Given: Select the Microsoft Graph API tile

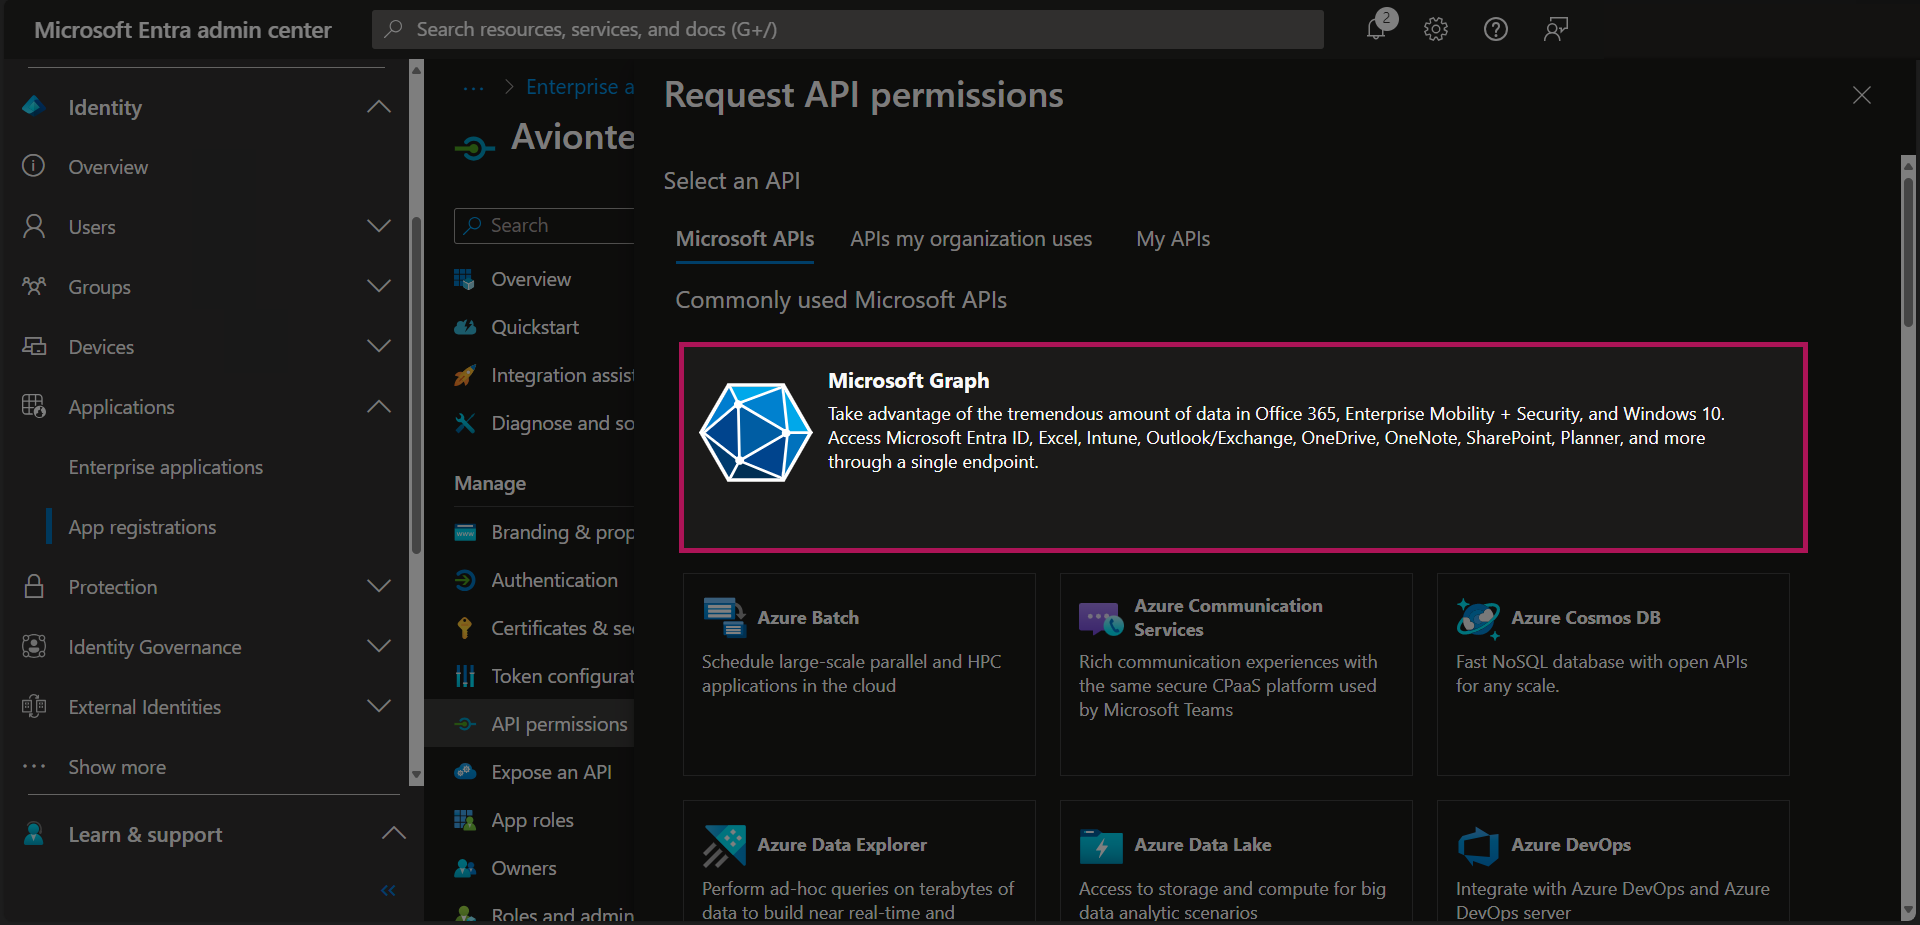Looking at the screenshot, I should (x=1243, y=447).
